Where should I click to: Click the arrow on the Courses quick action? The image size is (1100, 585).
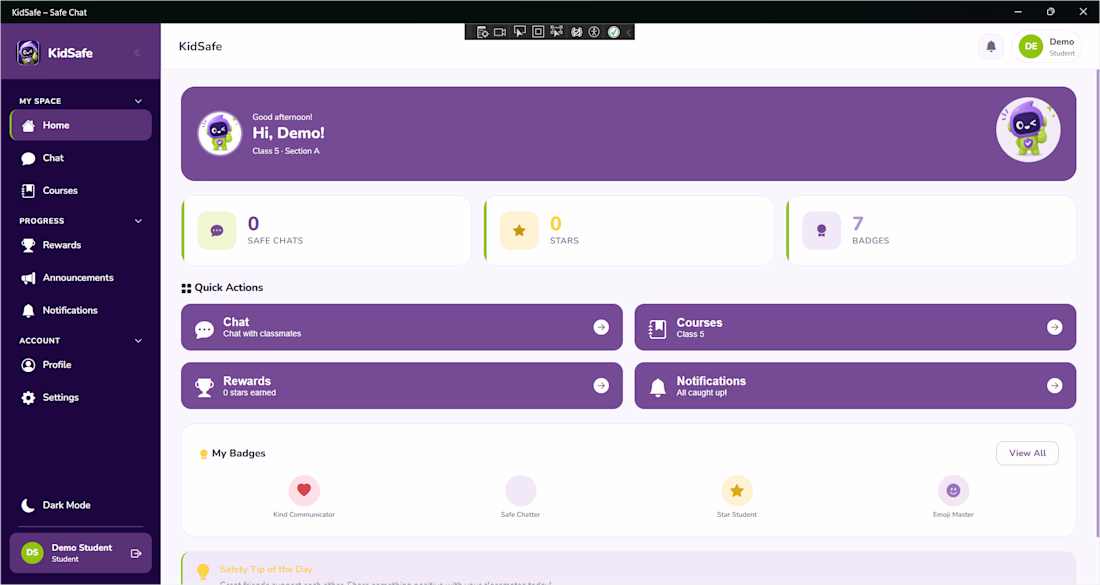1054,327
